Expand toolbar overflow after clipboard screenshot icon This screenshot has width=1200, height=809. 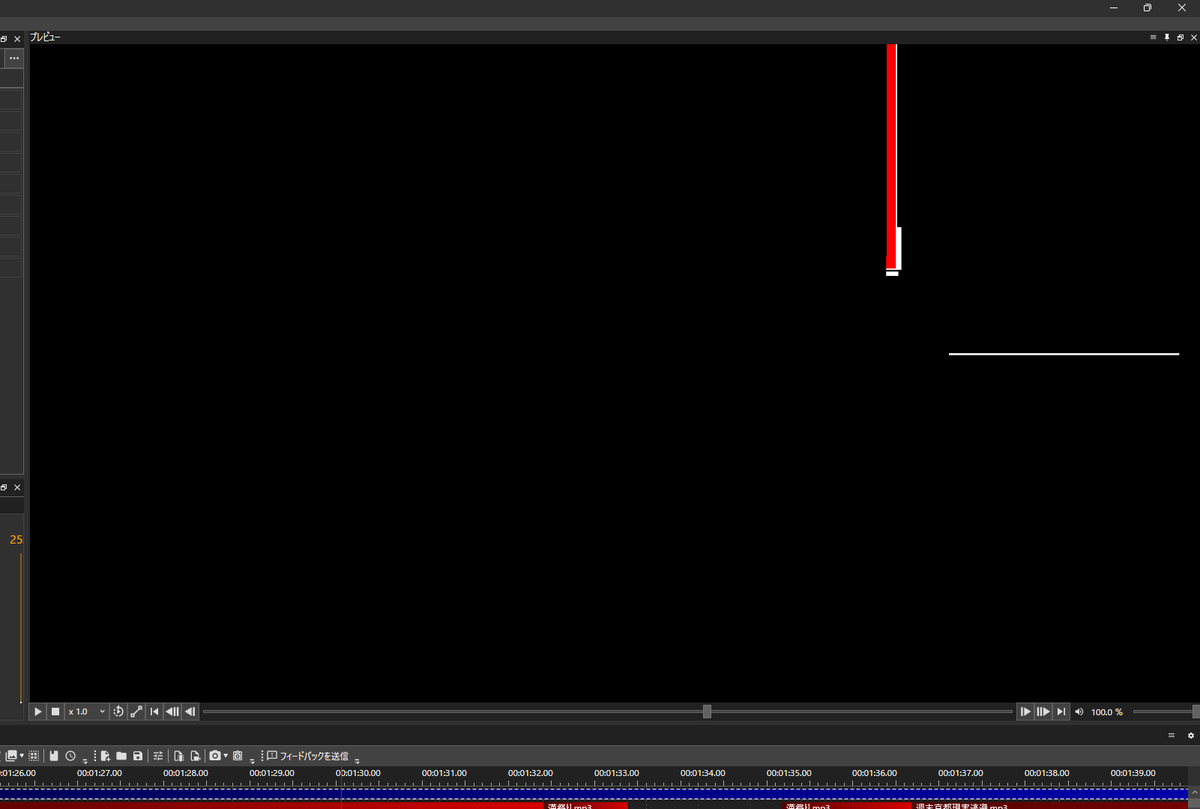coord(252,762)
